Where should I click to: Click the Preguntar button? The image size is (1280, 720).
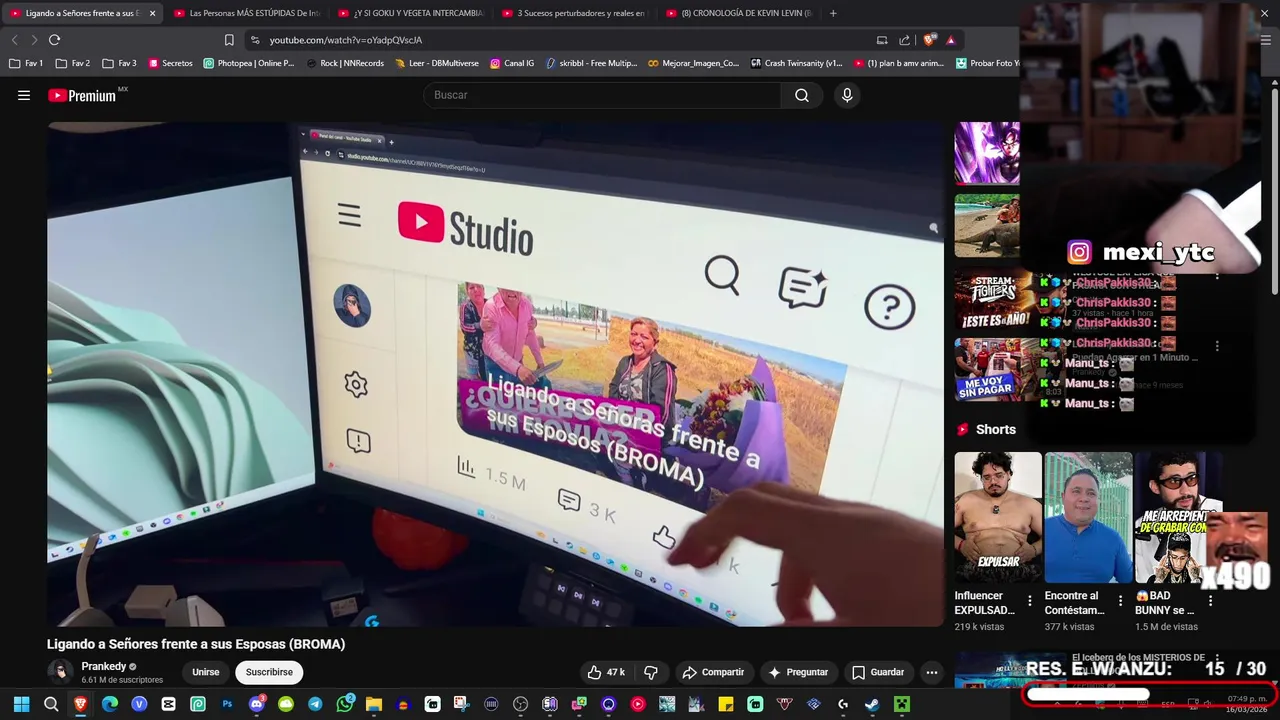click(797, 672)
